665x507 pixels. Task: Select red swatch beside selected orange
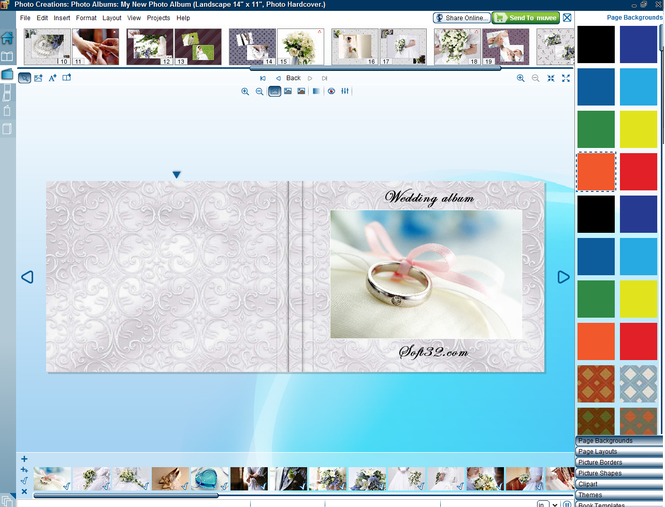[638, 171]
